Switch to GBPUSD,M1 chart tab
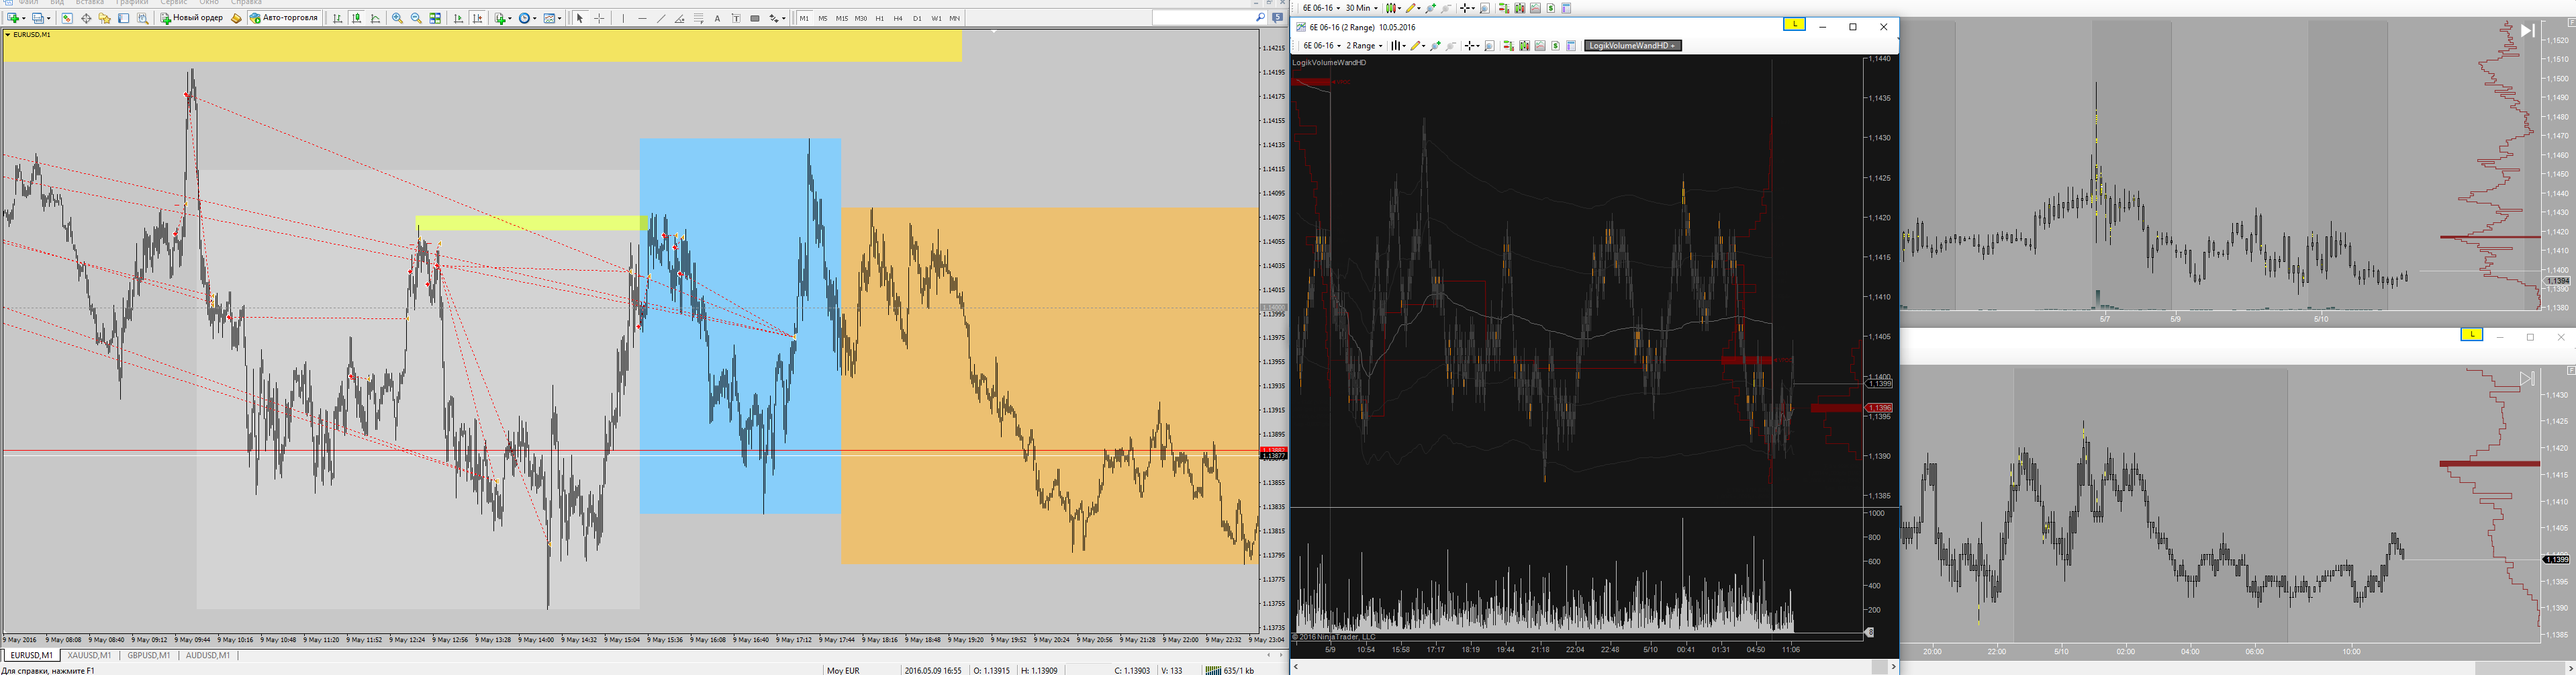The image size is (2576, 675). (x=149, y=655)
